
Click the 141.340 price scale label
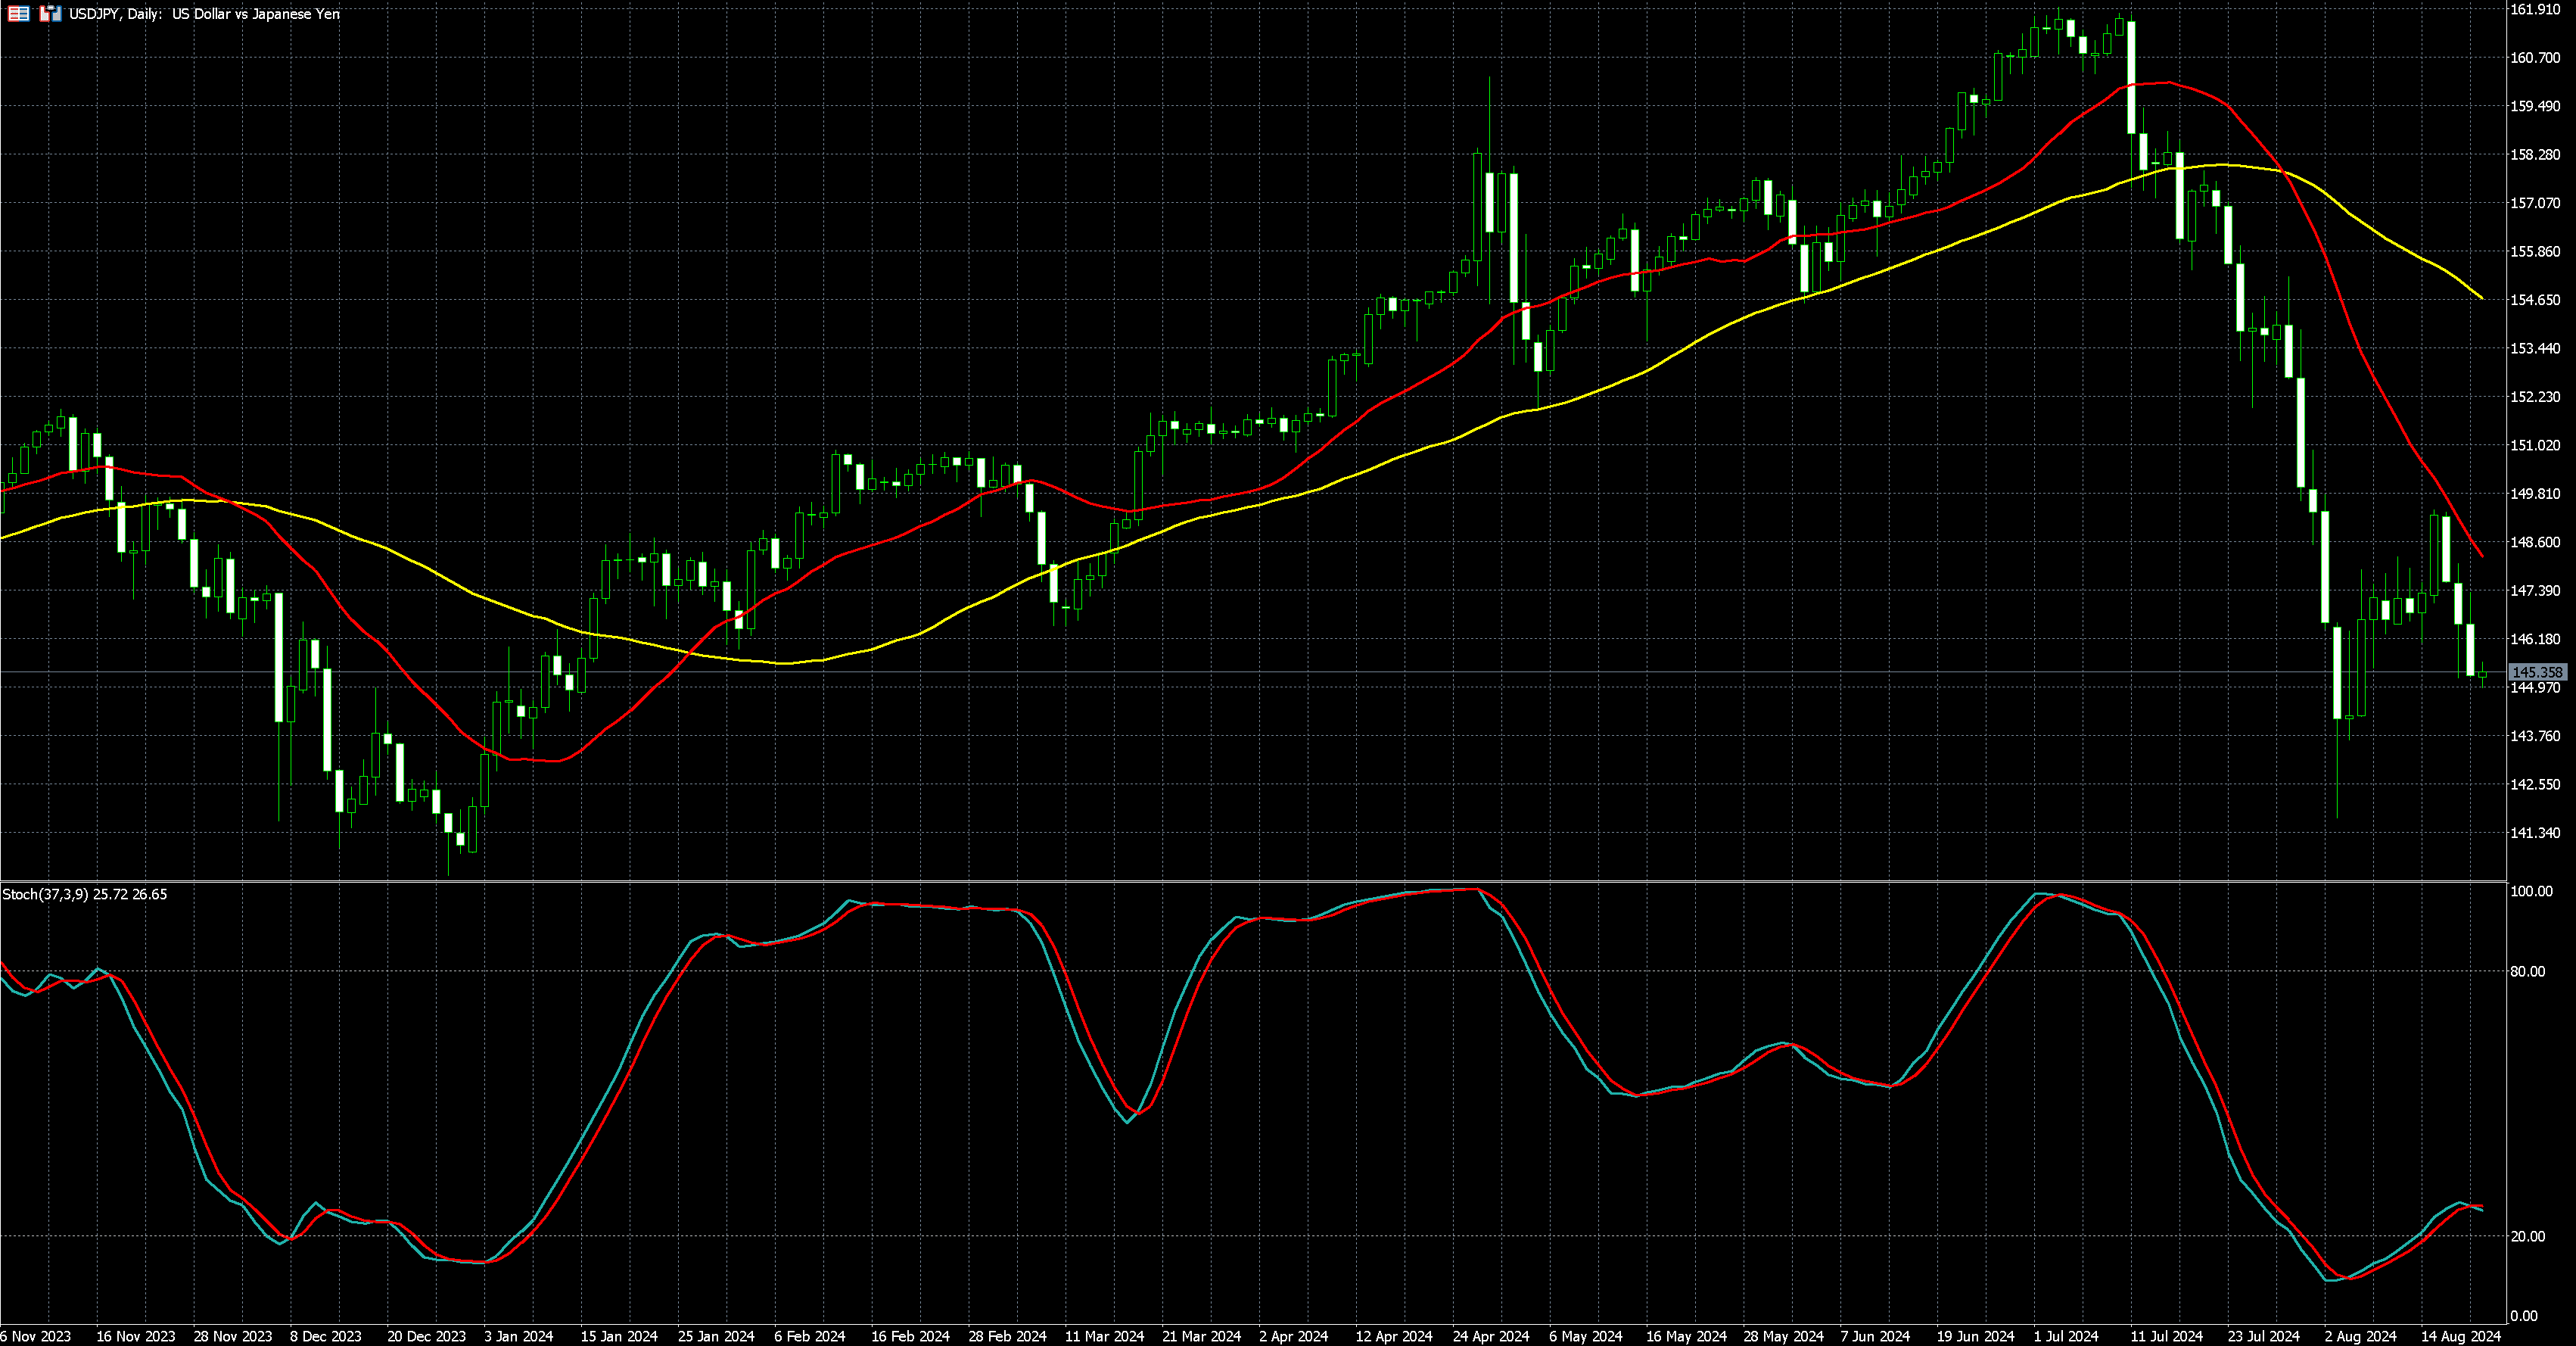point(2535,833)
